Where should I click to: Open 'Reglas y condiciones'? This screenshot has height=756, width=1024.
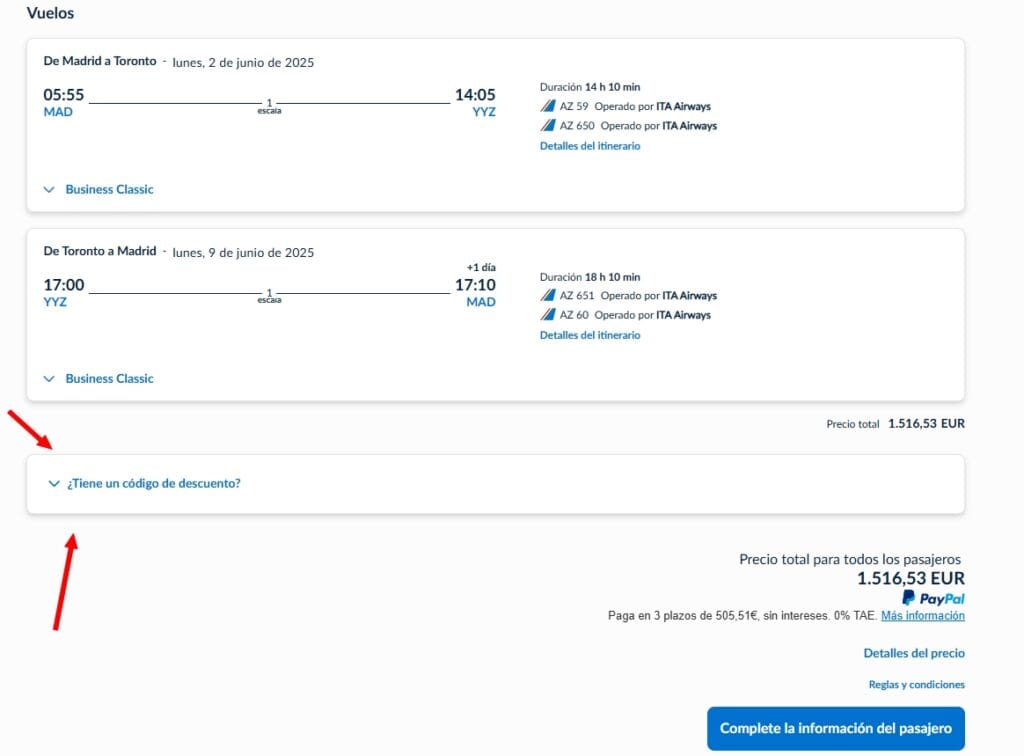tap(916, 685)
